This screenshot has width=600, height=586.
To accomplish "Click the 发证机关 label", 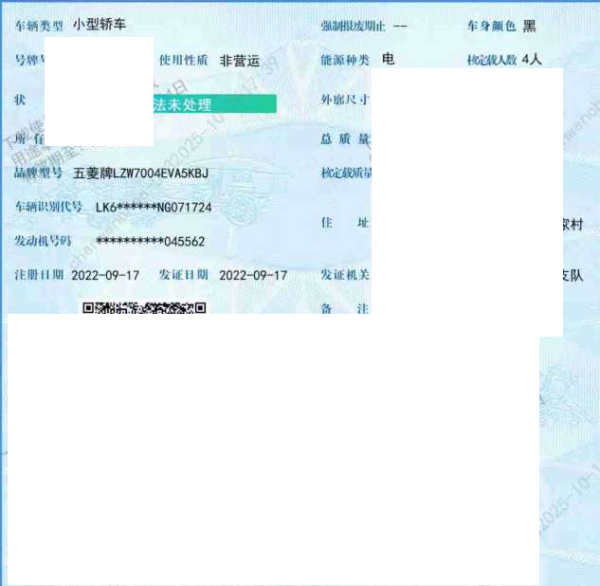I will click(x=345, y=274).
